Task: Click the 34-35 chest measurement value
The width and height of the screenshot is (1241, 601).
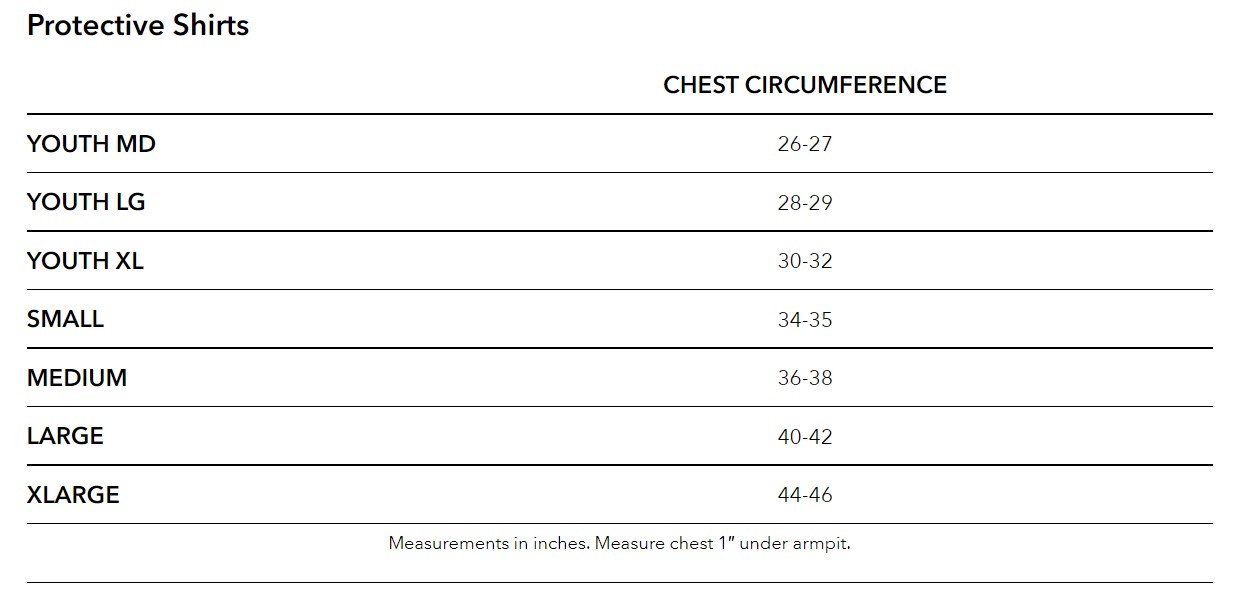Action: coord(804,320)
